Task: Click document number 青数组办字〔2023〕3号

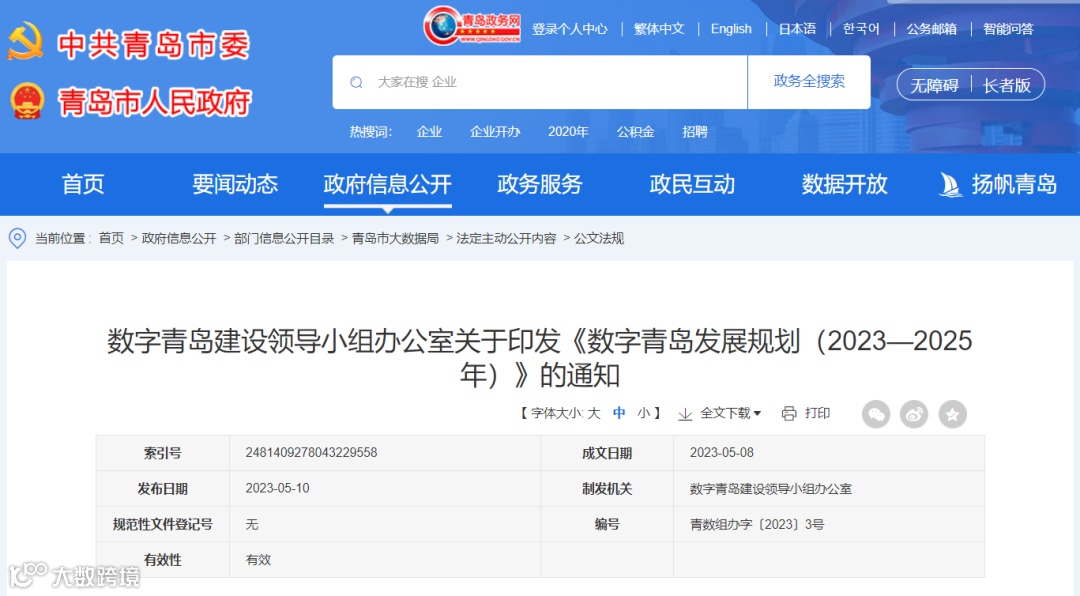Action: point(757,524)
